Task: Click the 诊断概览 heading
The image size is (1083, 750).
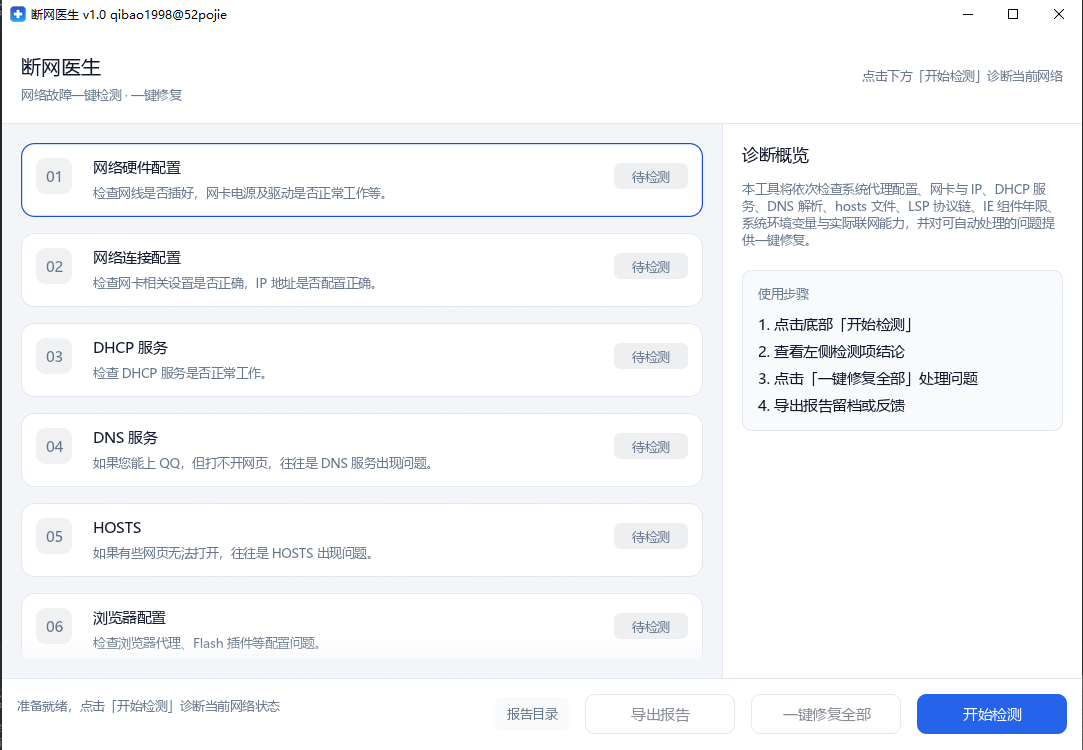Action: [775, 155]
